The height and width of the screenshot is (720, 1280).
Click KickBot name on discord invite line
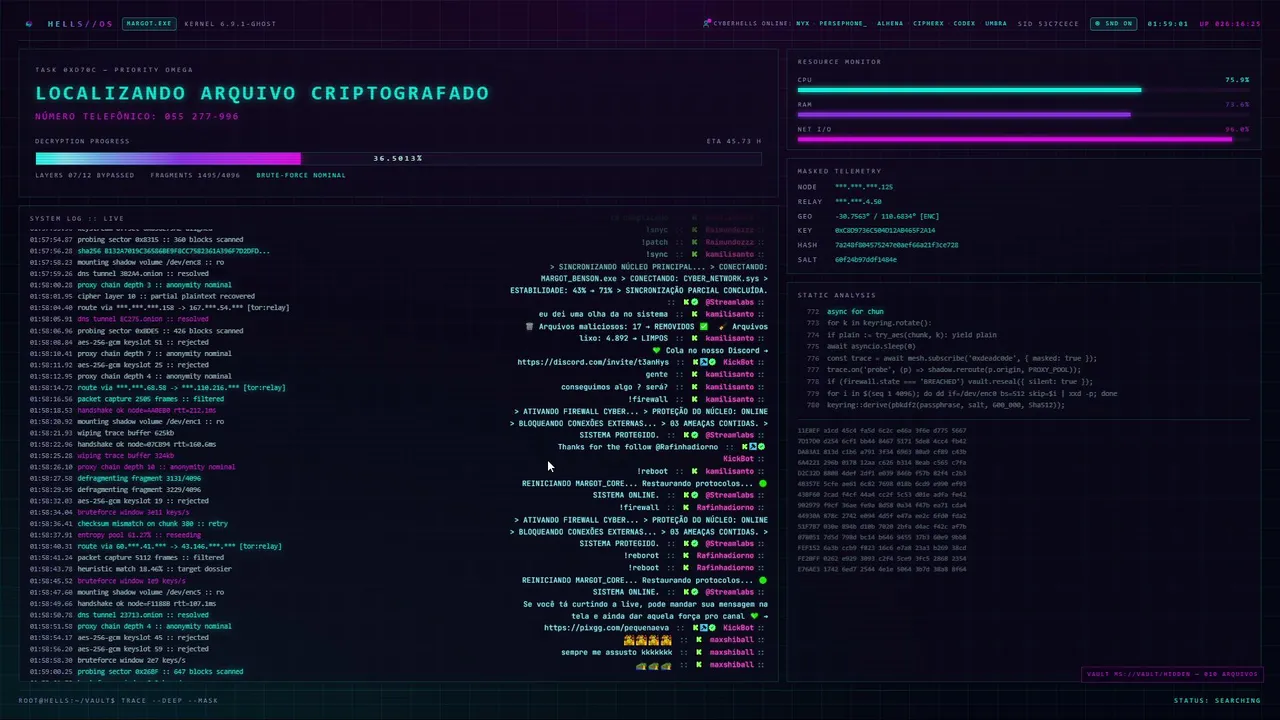tap(738, 362)
